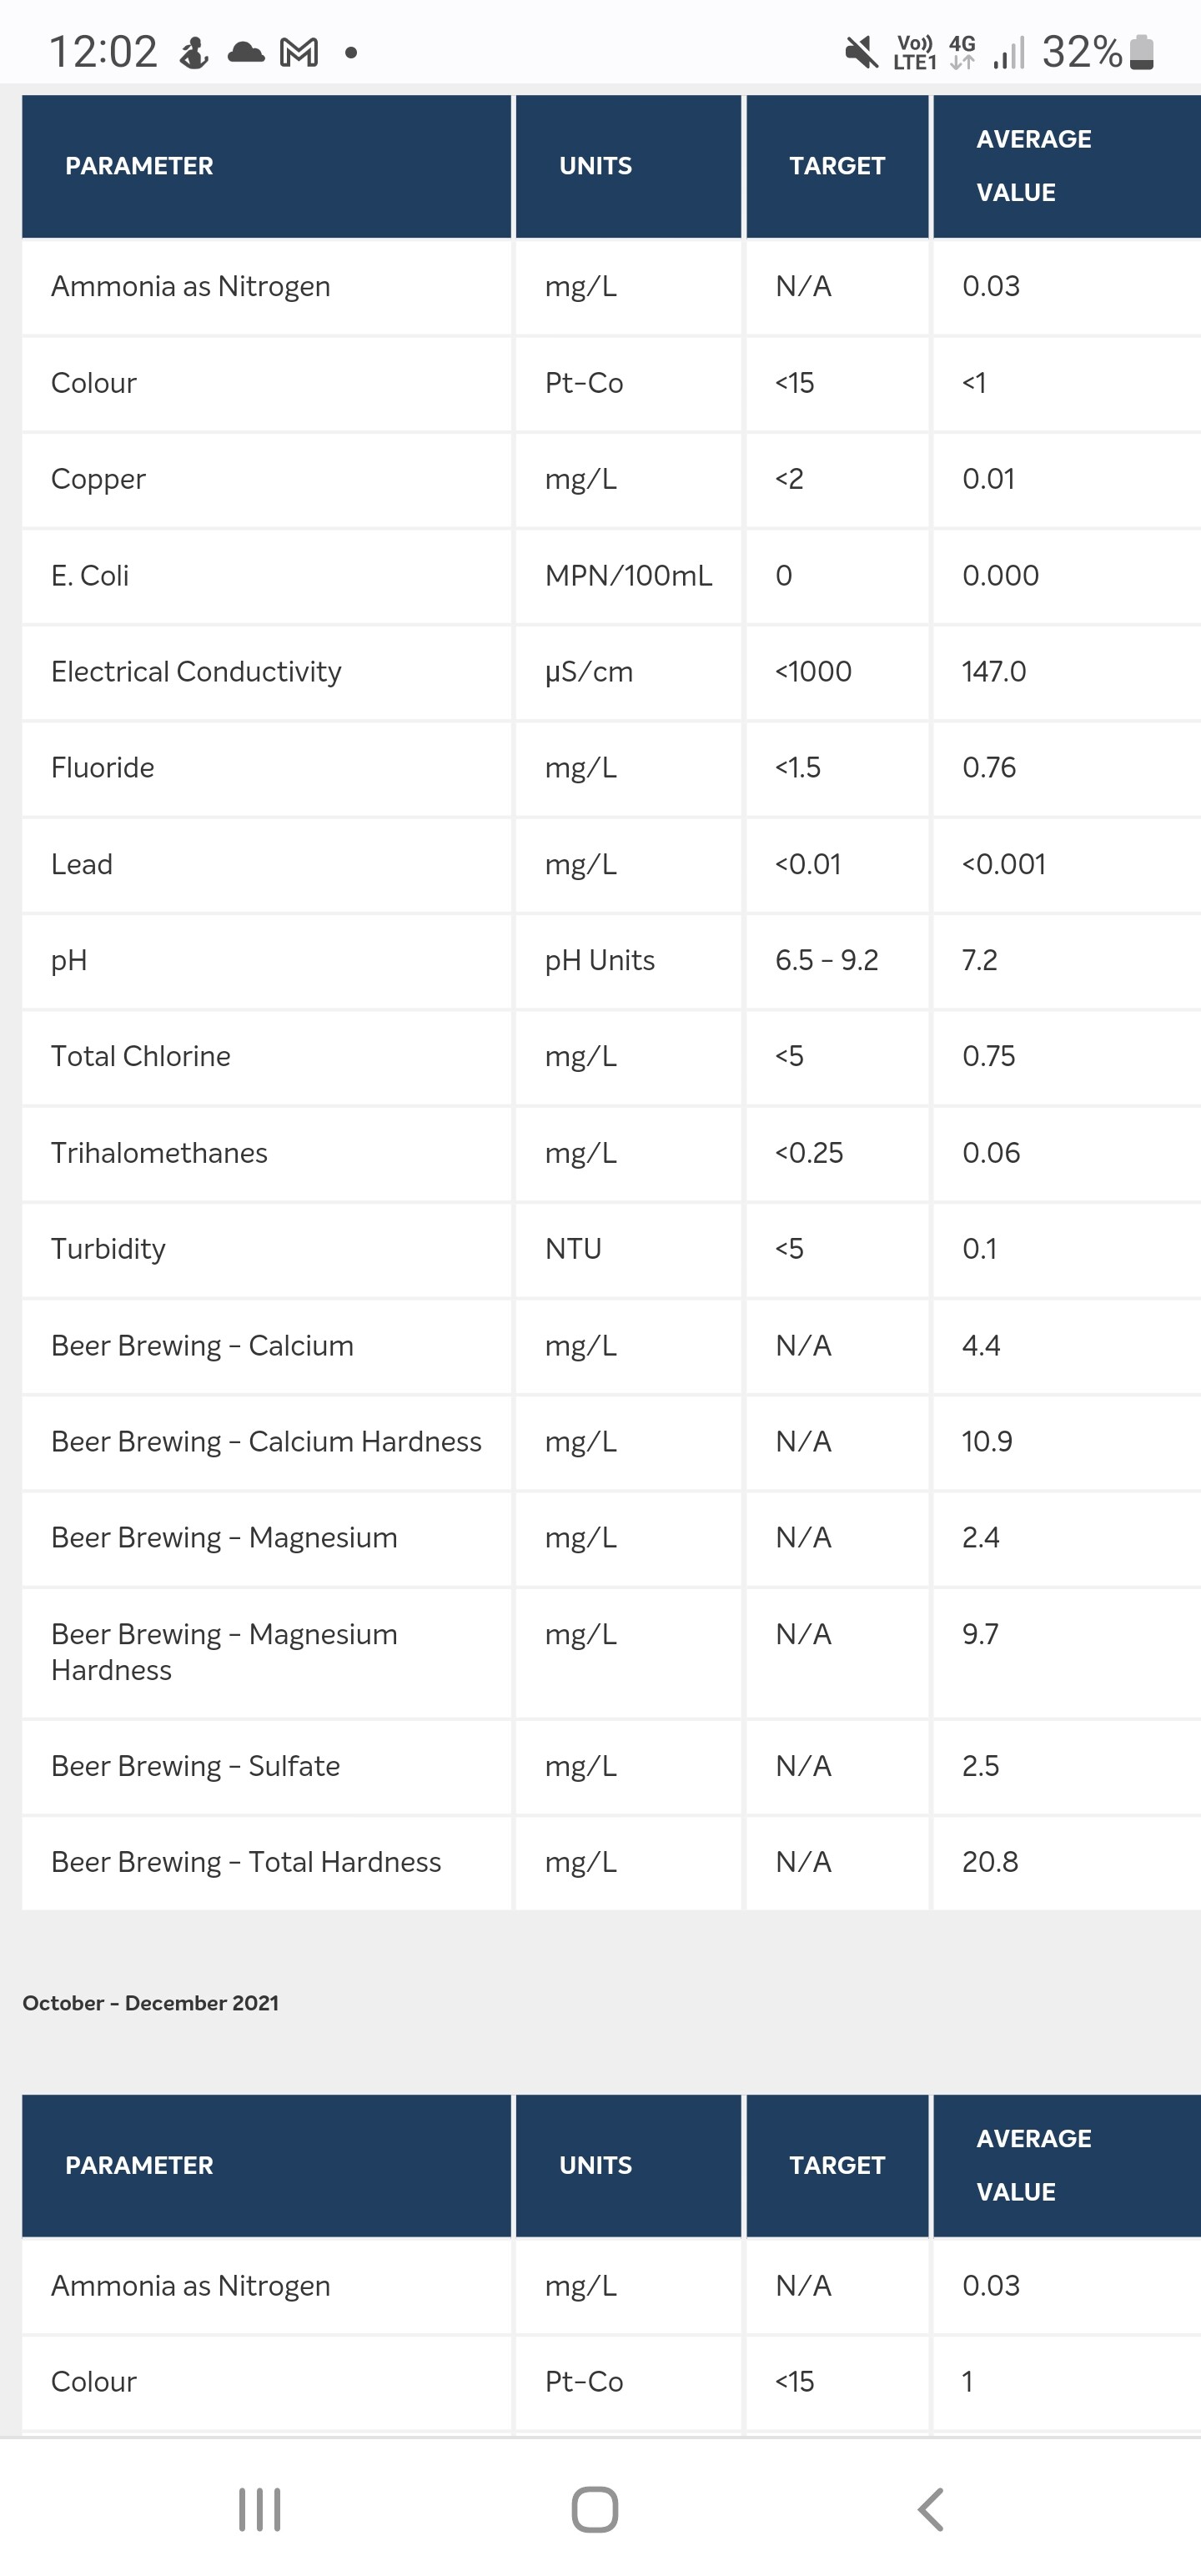Tap the Beer Brewing - Magnesium Hardness label
The width and height of the screenshot is (1201, 2576).
224,1652
